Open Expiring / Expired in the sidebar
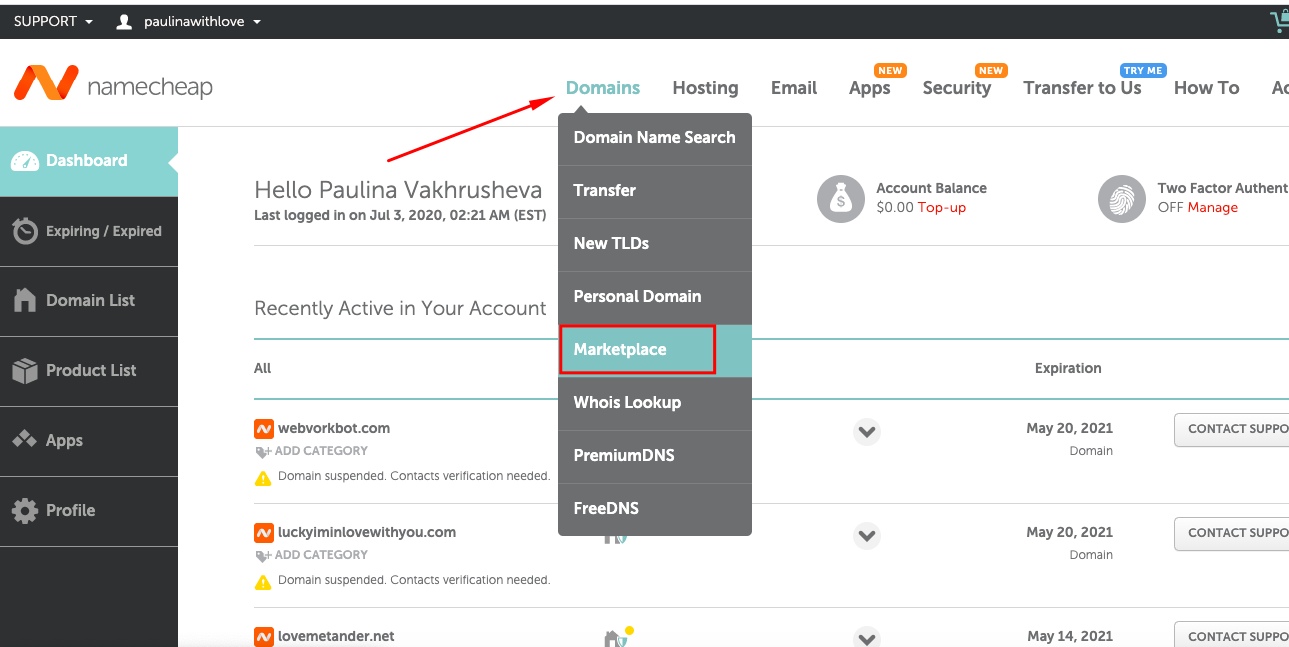1289x647 pixels. coord(89,231)
